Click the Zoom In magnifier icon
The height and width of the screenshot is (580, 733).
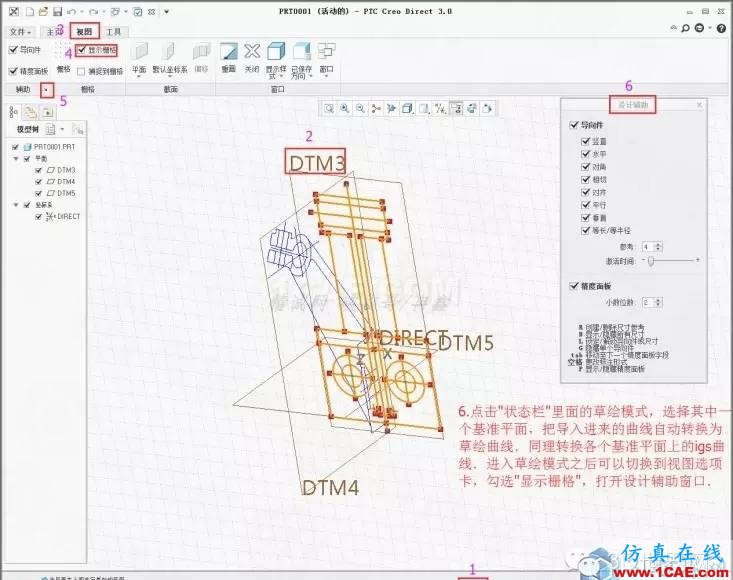coord(345,108)
